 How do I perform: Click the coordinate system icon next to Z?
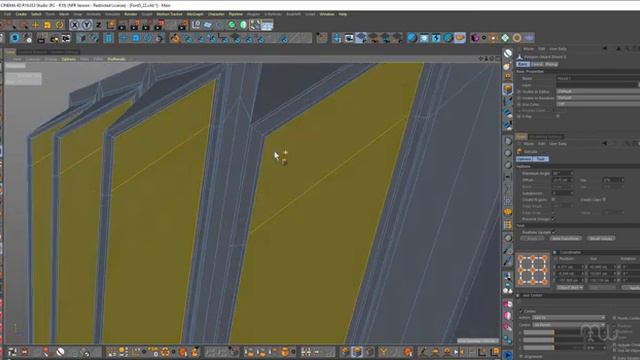pyautogui.click(x=111, y=25)
